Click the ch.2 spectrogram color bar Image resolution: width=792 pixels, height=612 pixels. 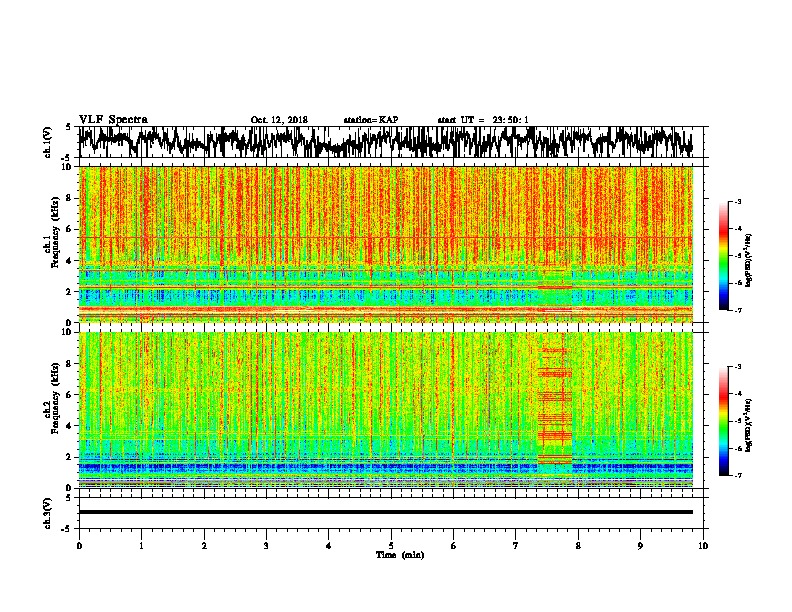click(x=723, y=421)
